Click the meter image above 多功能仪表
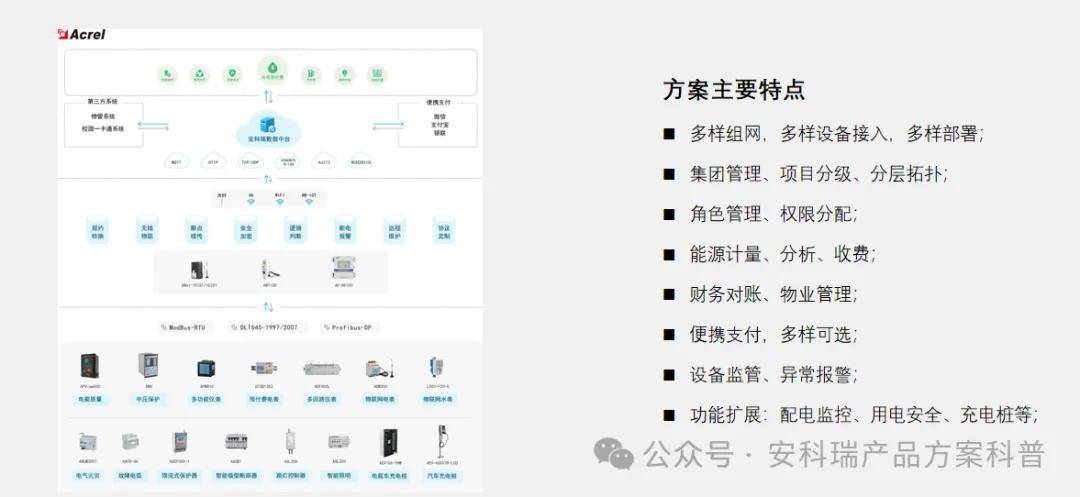Viewport: 1080px width, 497px height. (206, 368)
